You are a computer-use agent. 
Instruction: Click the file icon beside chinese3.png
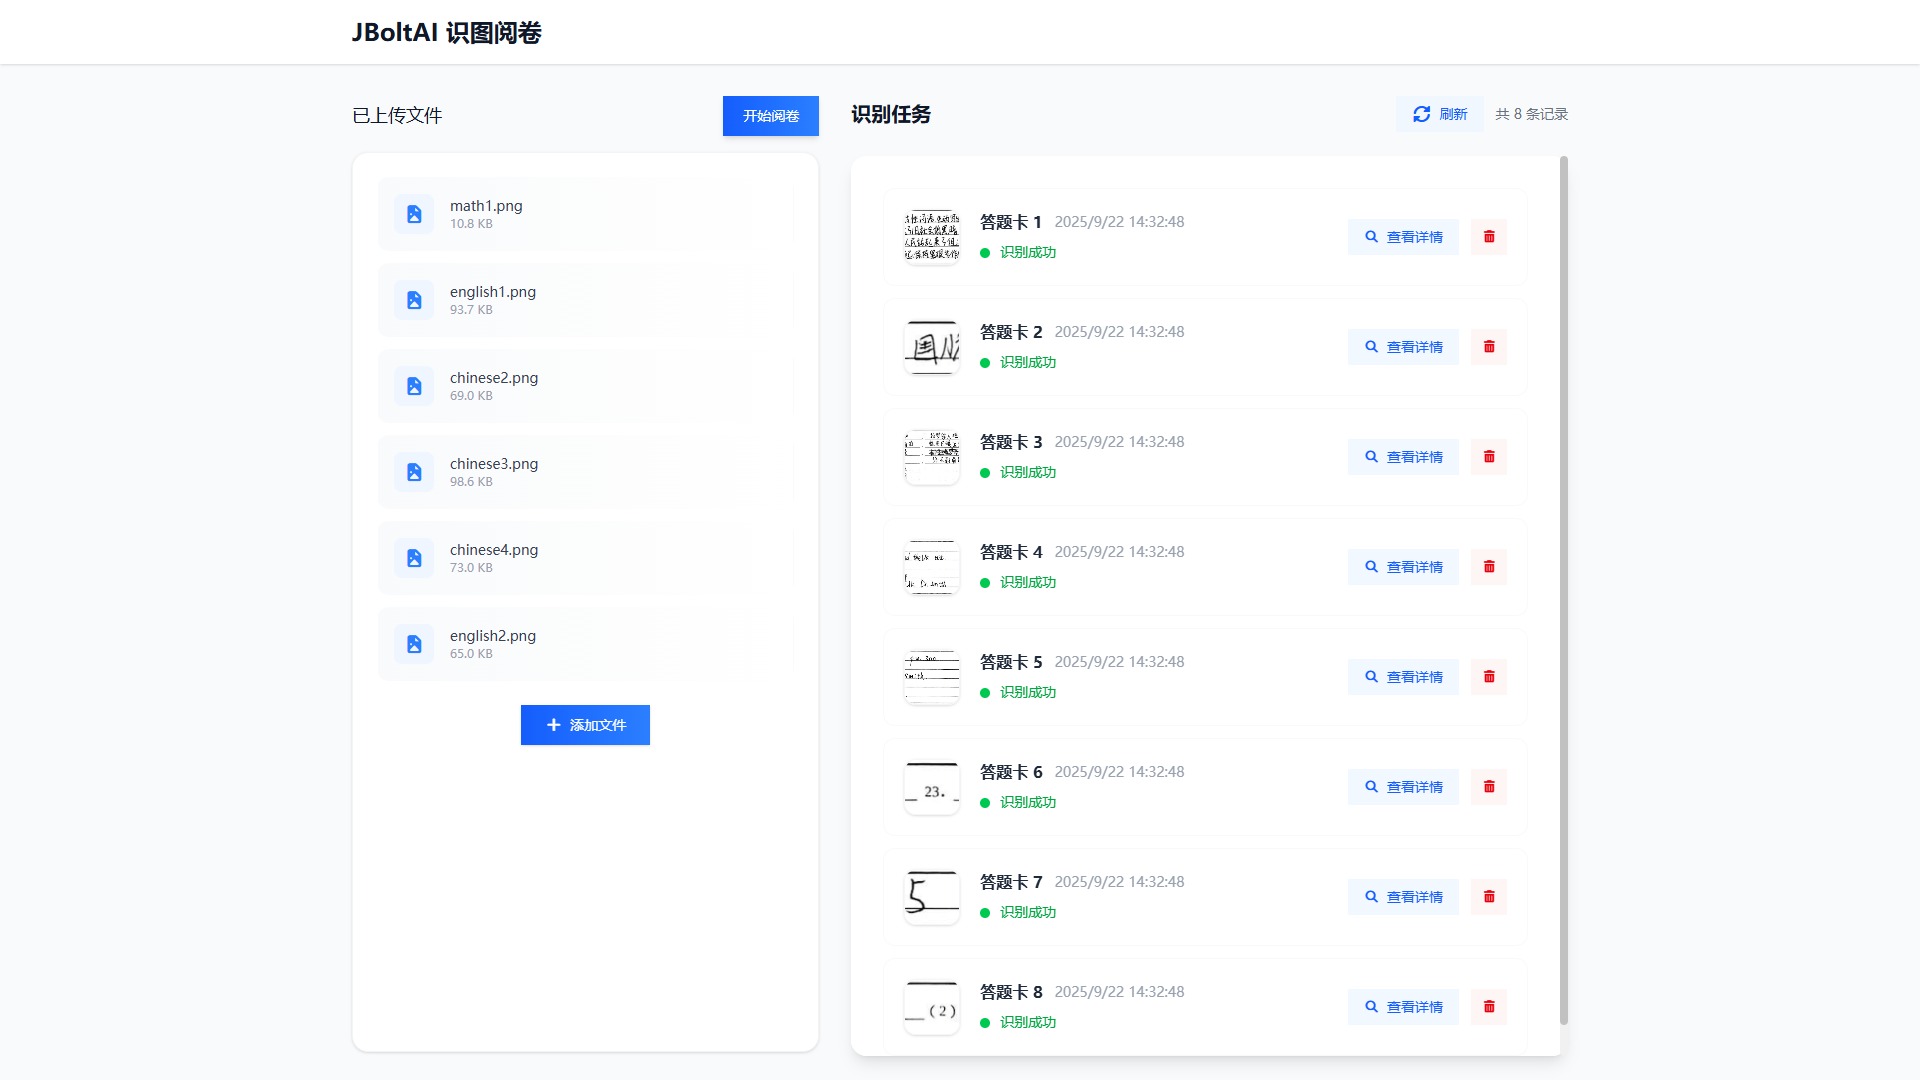[x=414, y=472]
